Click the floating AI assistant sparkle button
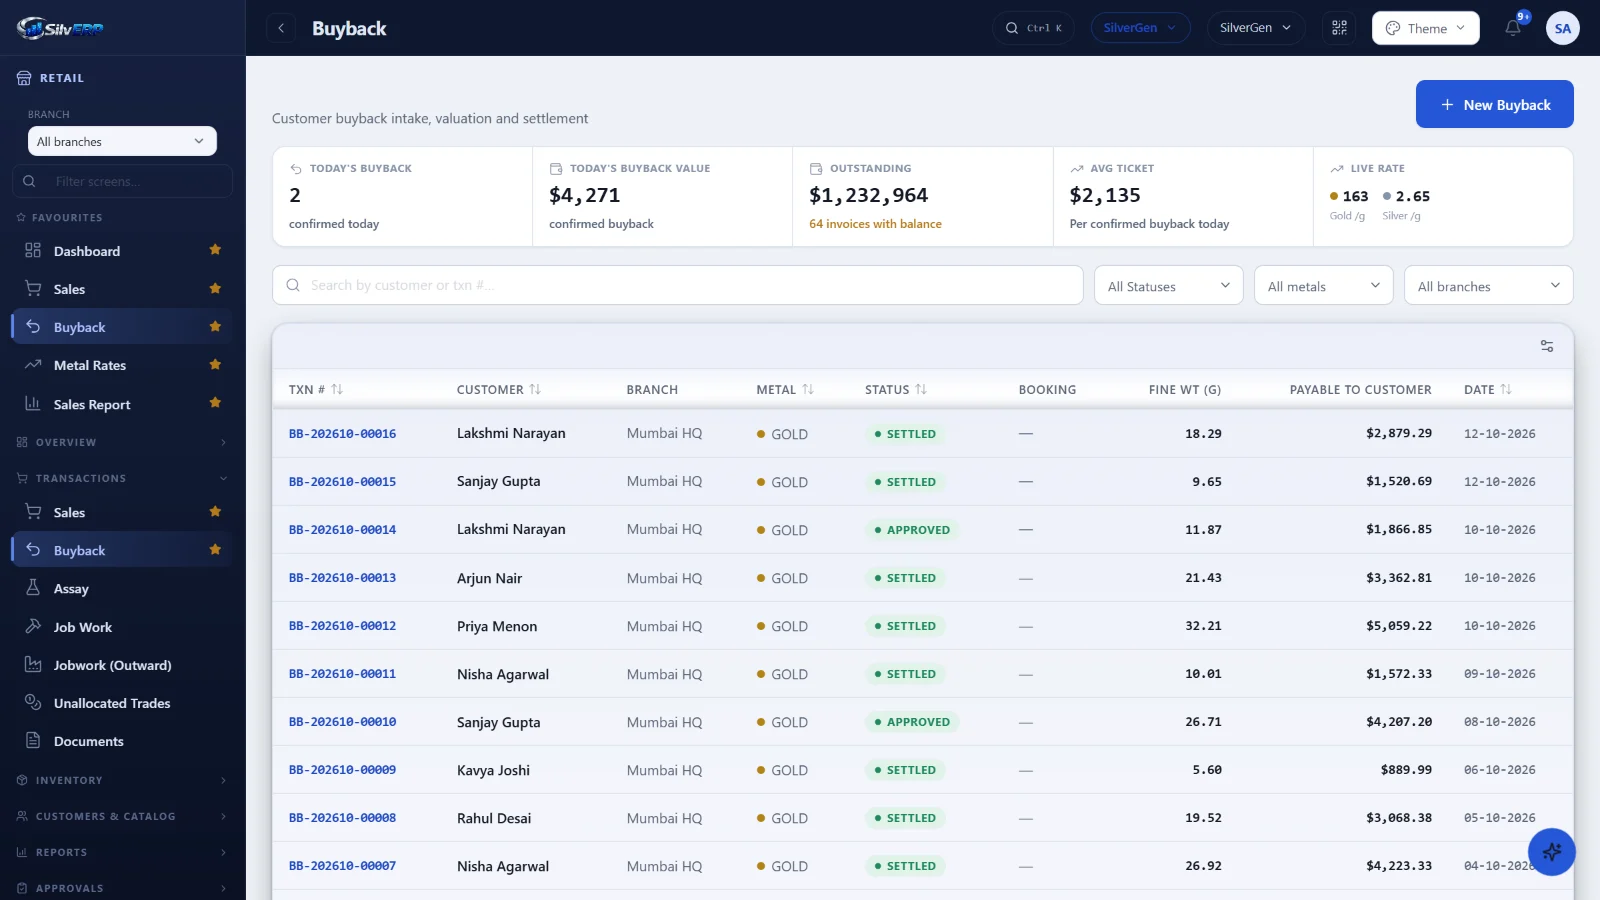The height and width of the screenshot is (900, 1600). click(1552, 852)
